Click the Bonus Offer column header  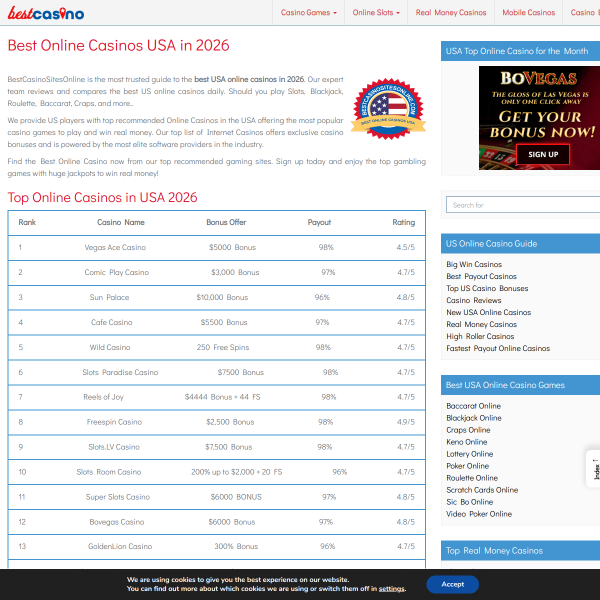click(x=226, y=222)
